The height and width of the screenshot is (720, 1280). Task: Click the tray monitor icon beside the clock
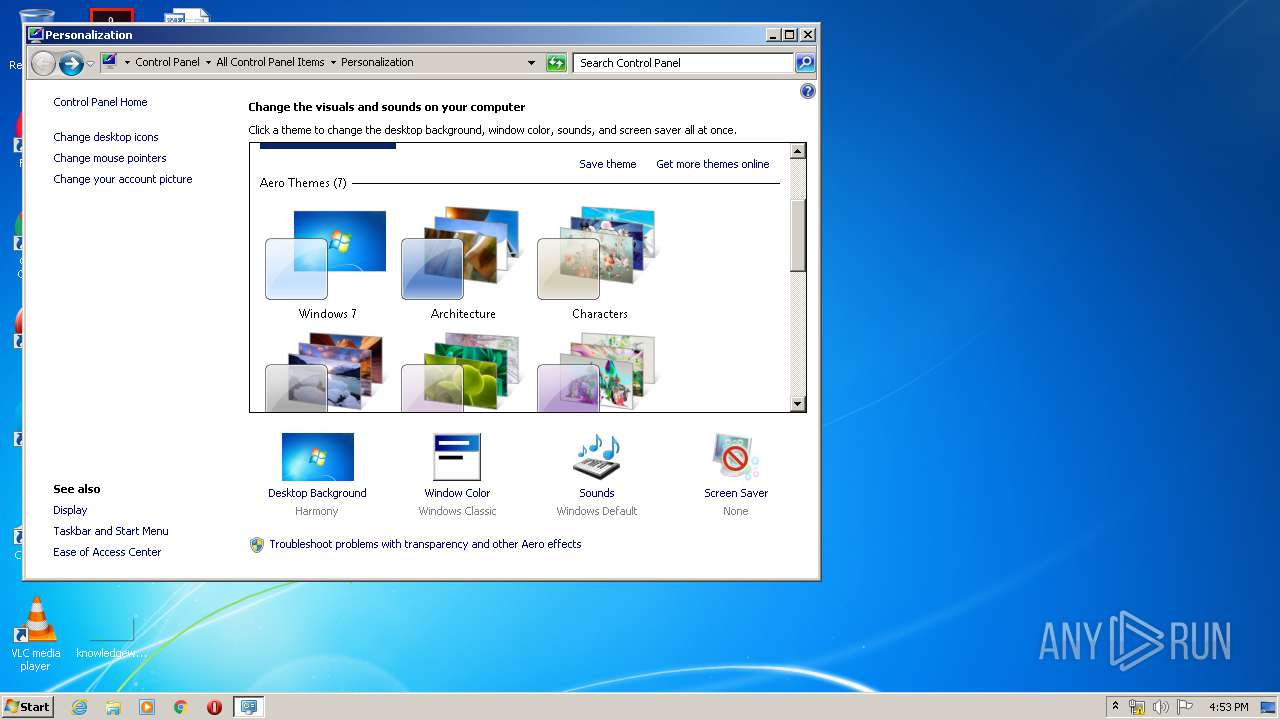click(x=1268, y=707)
